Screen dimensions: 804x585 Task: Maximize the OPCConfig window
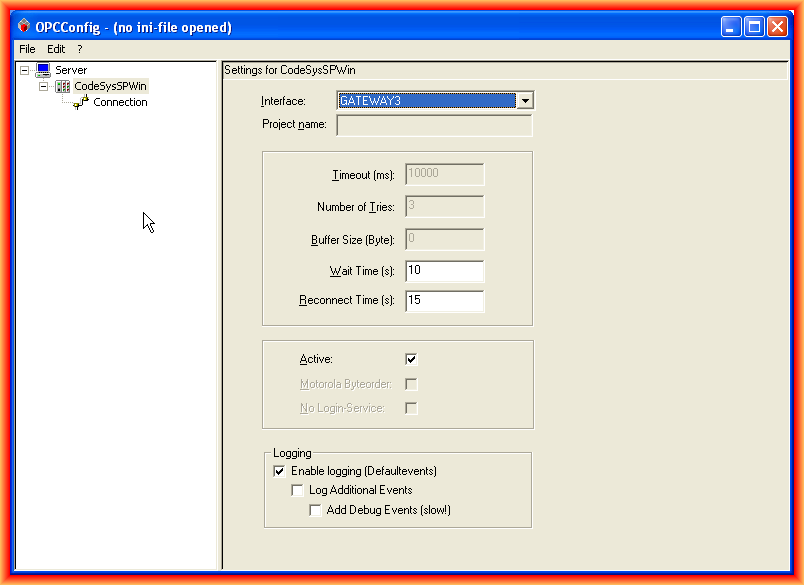point(755,27)
